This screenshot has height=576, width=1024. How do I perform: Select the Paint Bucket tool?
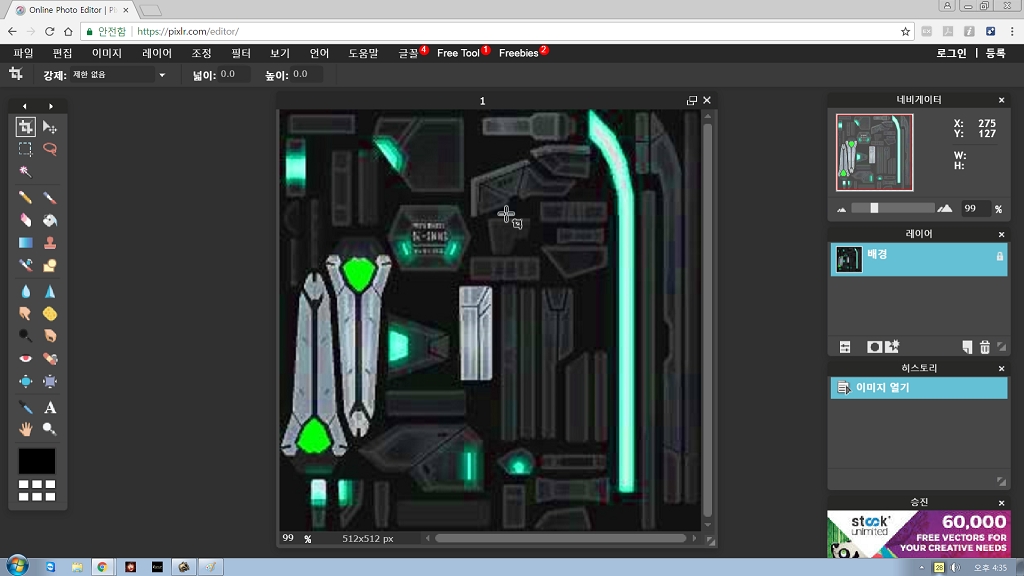(50, 220)
